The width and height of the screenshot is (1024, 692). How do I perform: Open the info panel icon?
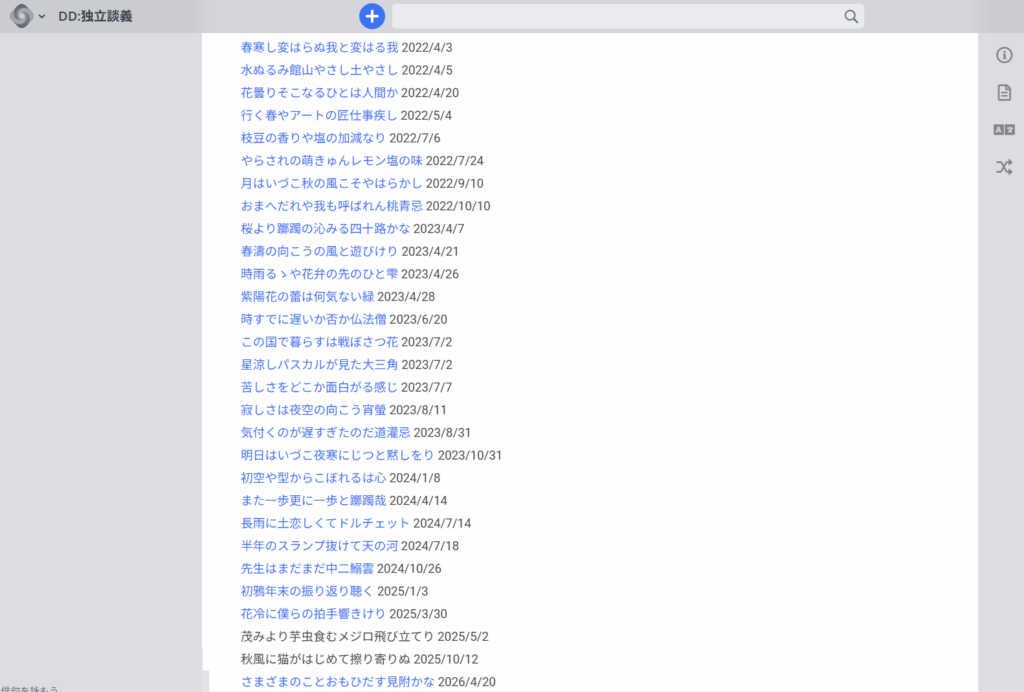pos(1004,55)
